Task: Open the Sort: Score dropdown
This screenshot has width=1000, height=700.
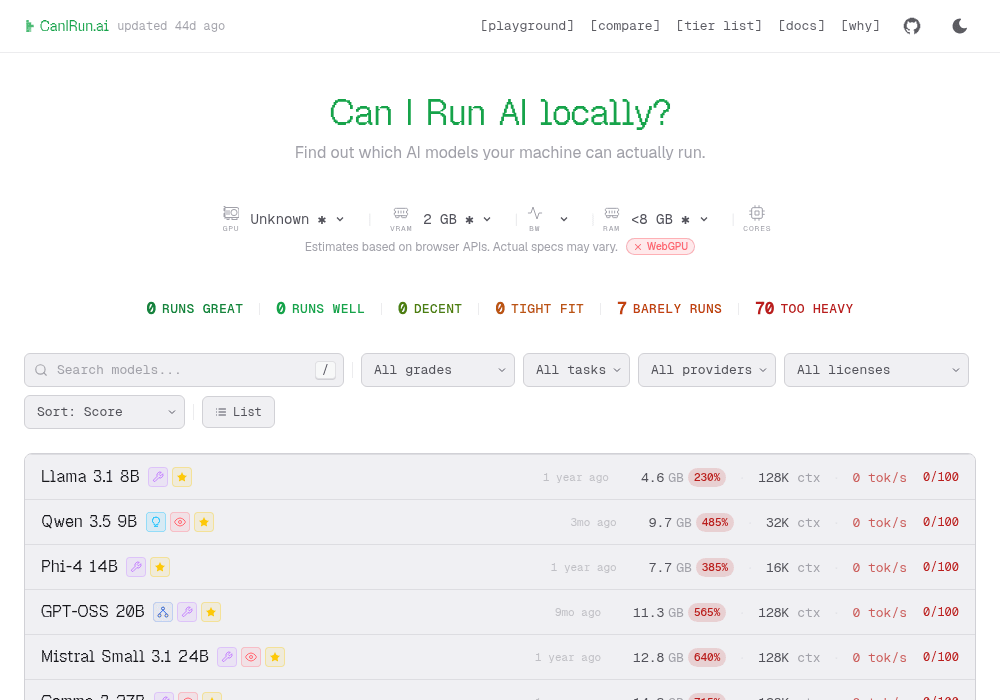Action: pyautogui.click(x=105, y=412)
